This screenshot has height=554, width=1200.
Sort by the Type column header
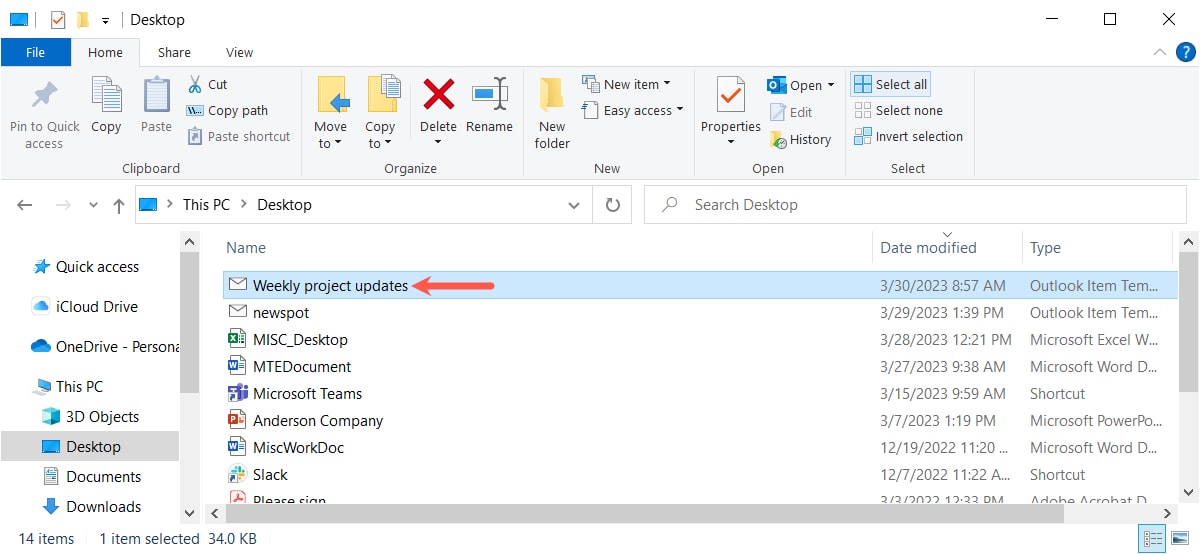click(x=1045, y=247)
